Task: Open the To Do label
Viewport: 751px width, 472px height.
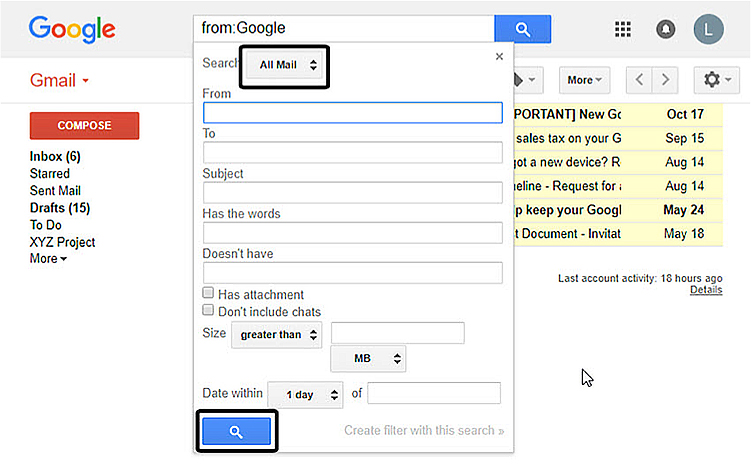Action: click(x=46, y=225)
